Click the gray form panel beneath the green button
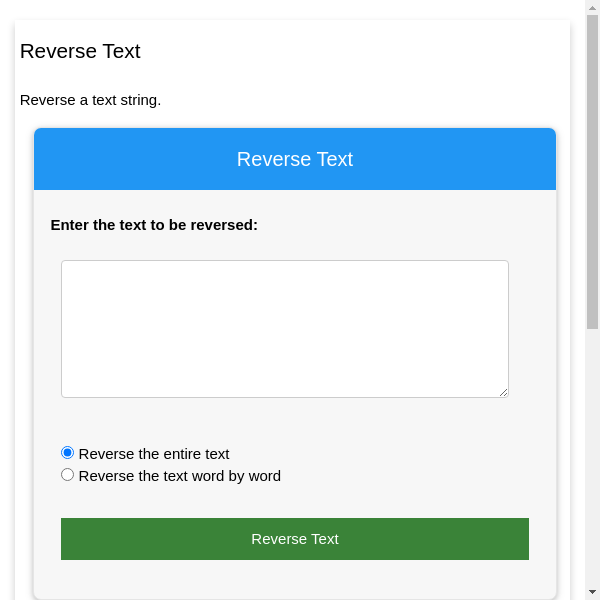This screenshot has width=600, height=600. tap(295, 578)
